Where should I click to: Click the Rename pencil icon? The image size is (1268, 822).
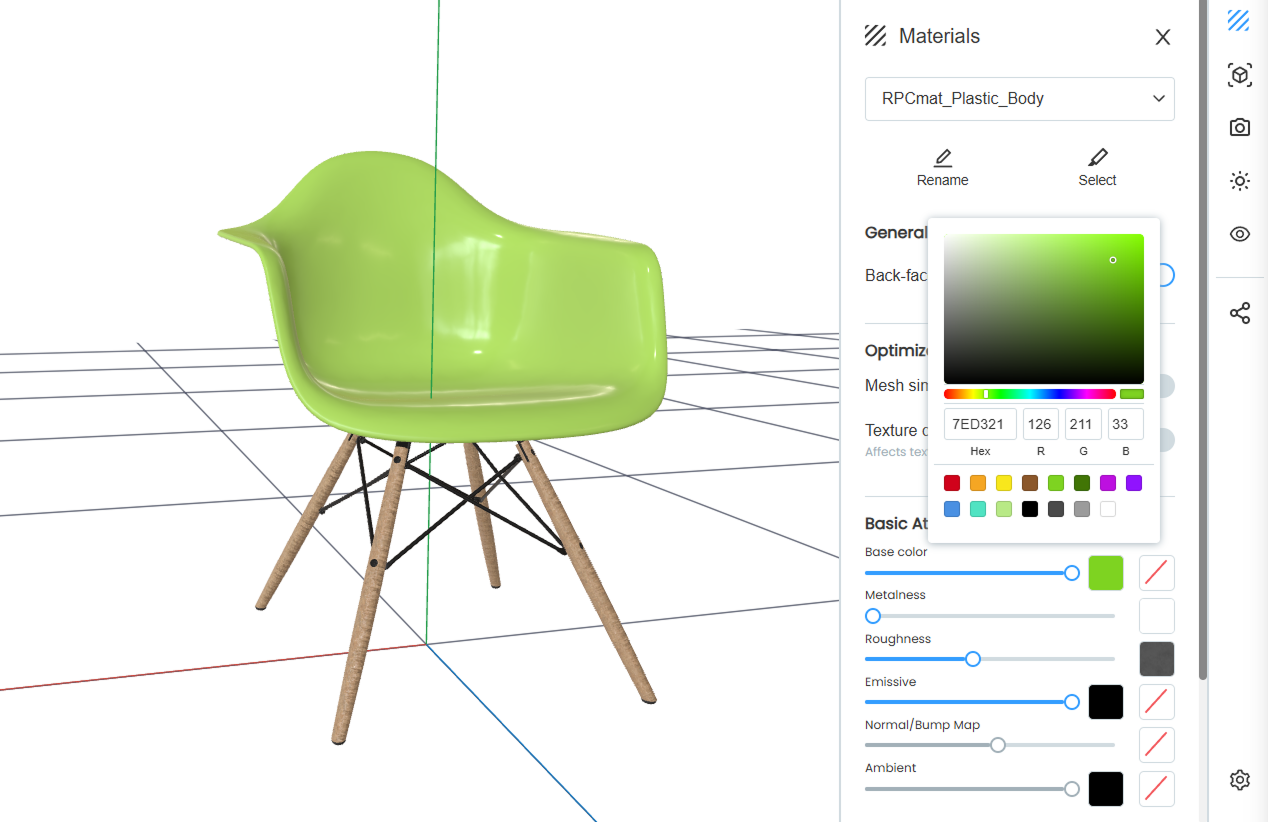pos(942,158)
